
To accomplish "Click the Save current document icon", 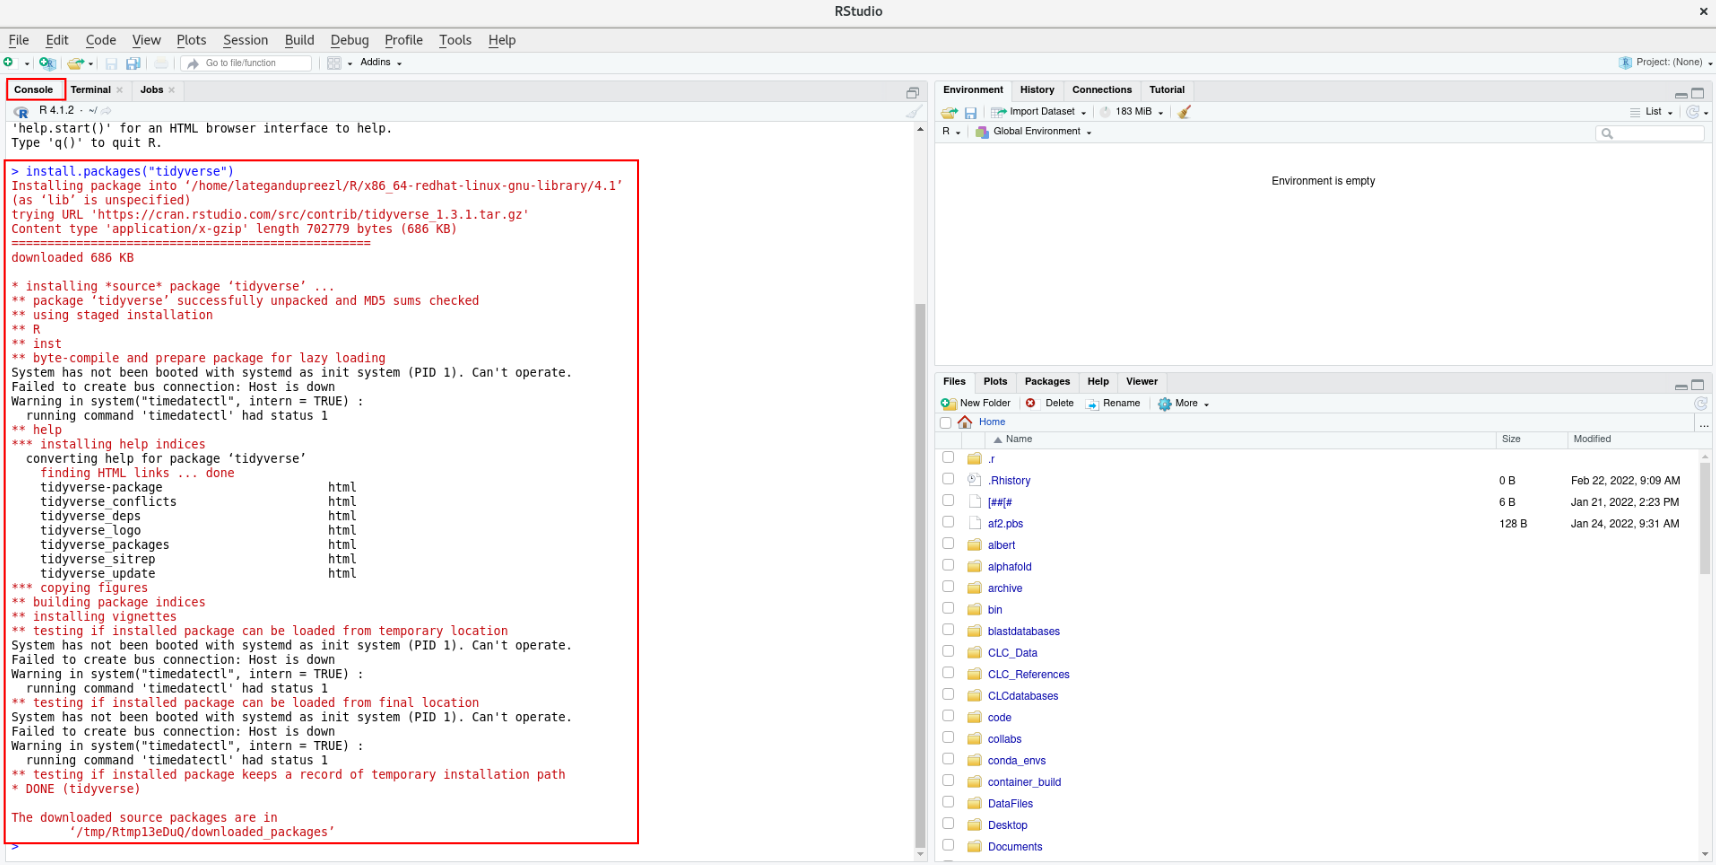I will 111,63.
